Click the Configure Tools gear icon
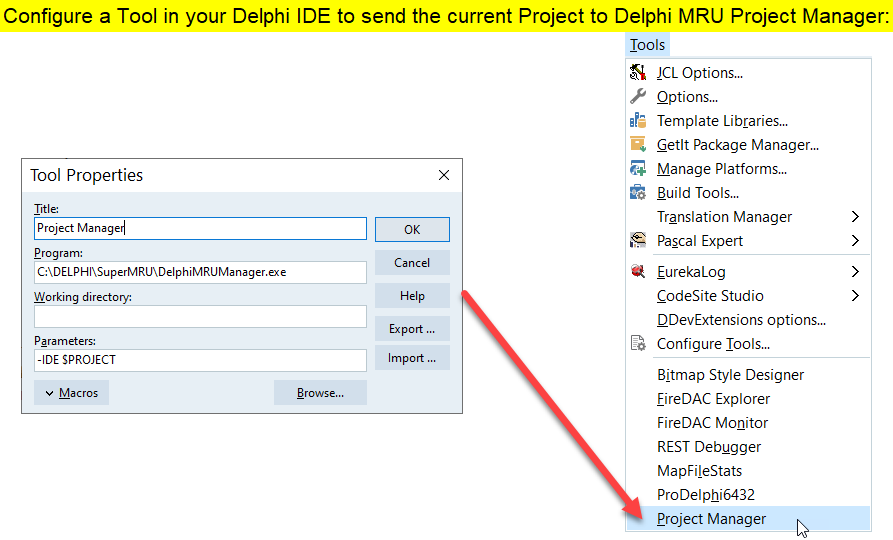This screenshot has height=540, width=893. click(638, 344)
